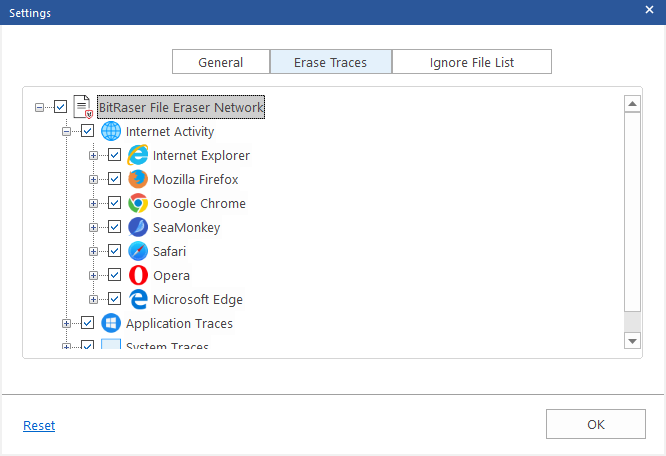Click the BitRaser File Eraser document icon
The height and width of the screenshot is (456, 666).
tap(83, 107)
